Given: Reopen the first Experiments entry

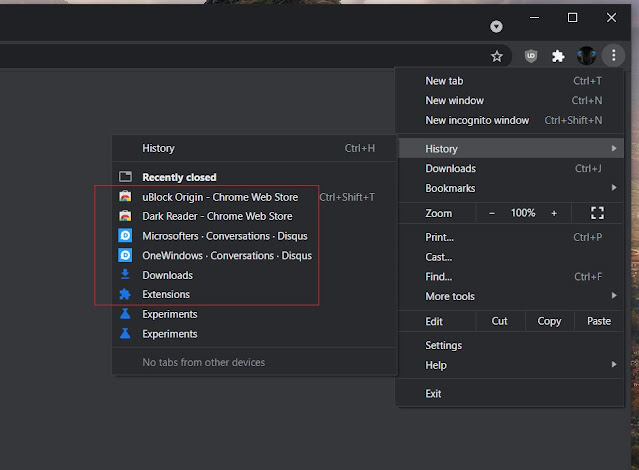Looking at the screenshot, I should point(254,314).
